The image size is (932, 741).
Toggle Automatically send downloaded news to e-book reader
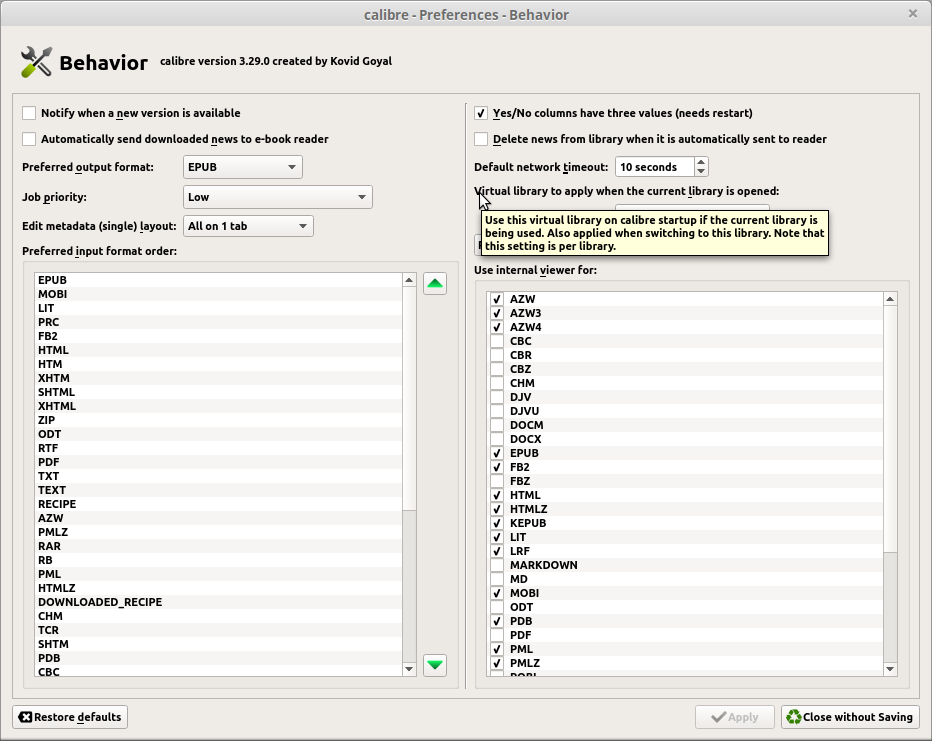29,139
